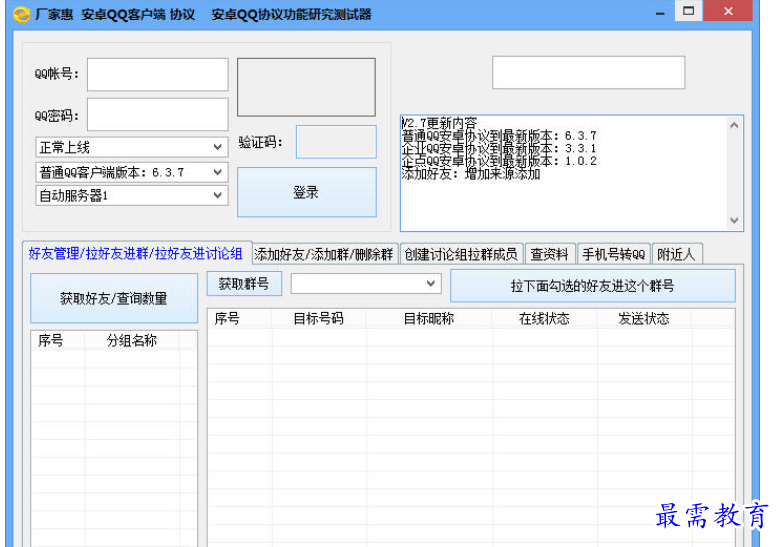The image size is (777, 547).
Task: Click the 验证码 input box
Action: click(336, 142)
